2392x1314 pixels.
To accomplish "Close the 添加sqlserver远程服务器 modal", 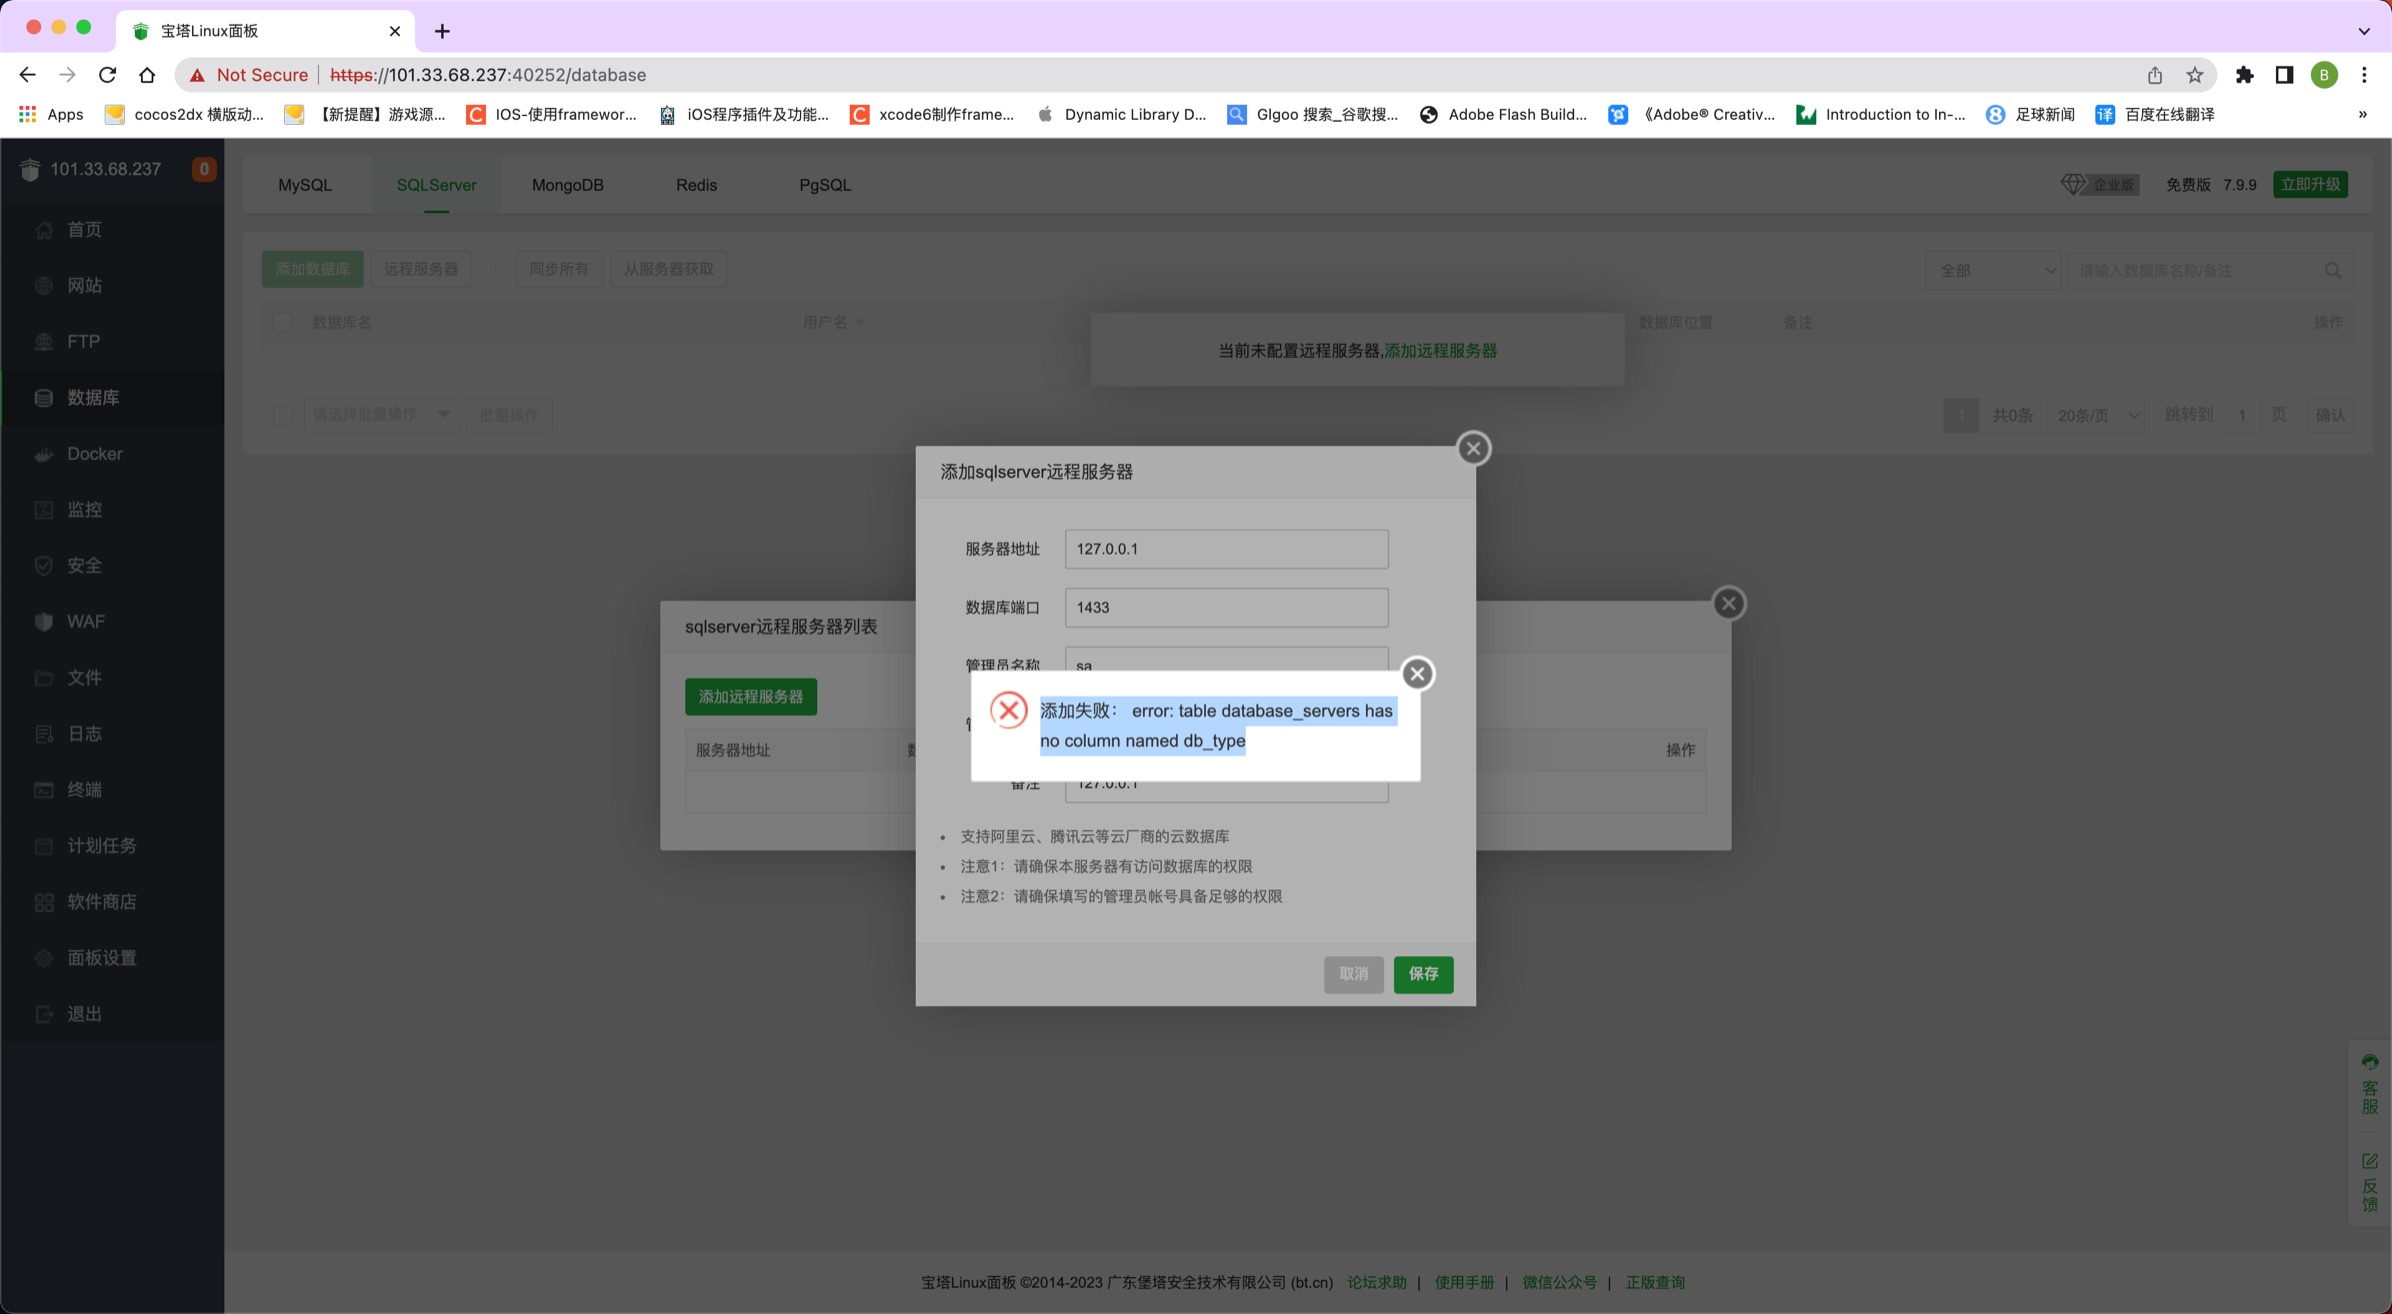I will tap(1473, 447).
